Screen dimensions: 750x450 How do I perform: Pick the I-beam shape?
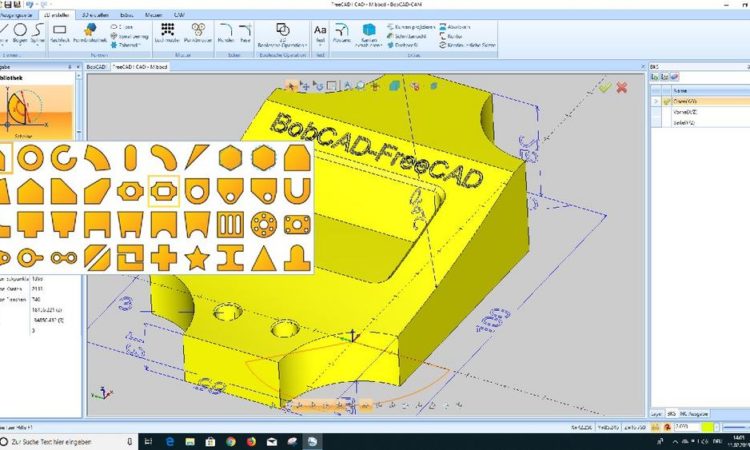[x=230, y=258]
